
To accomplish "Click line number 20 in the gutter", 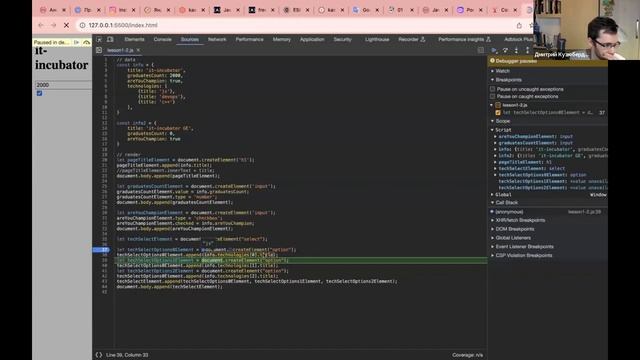I will [x=105, y=160].
